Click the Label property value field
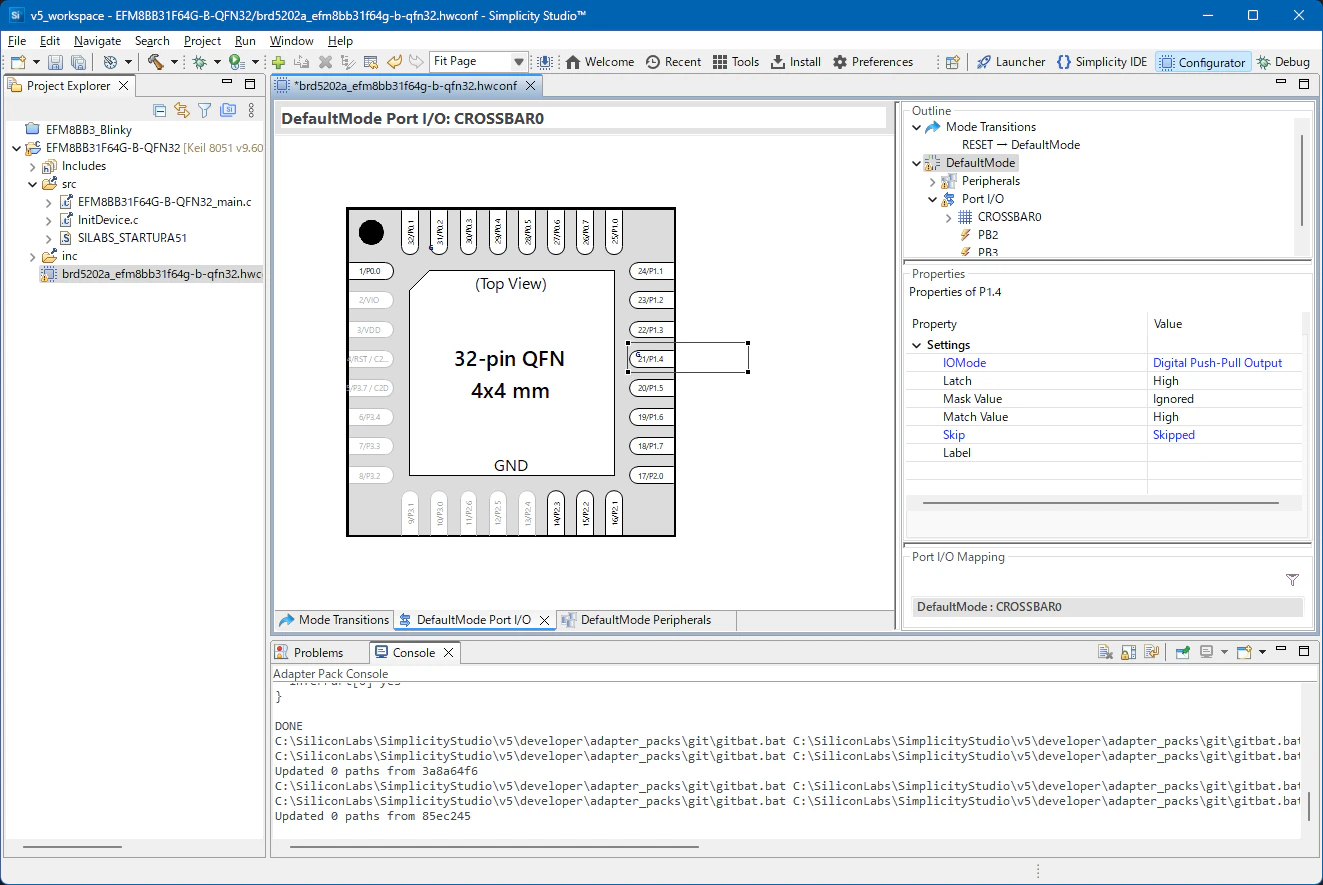This screenshot has height=885, width=1323. tap(1225, 453)
